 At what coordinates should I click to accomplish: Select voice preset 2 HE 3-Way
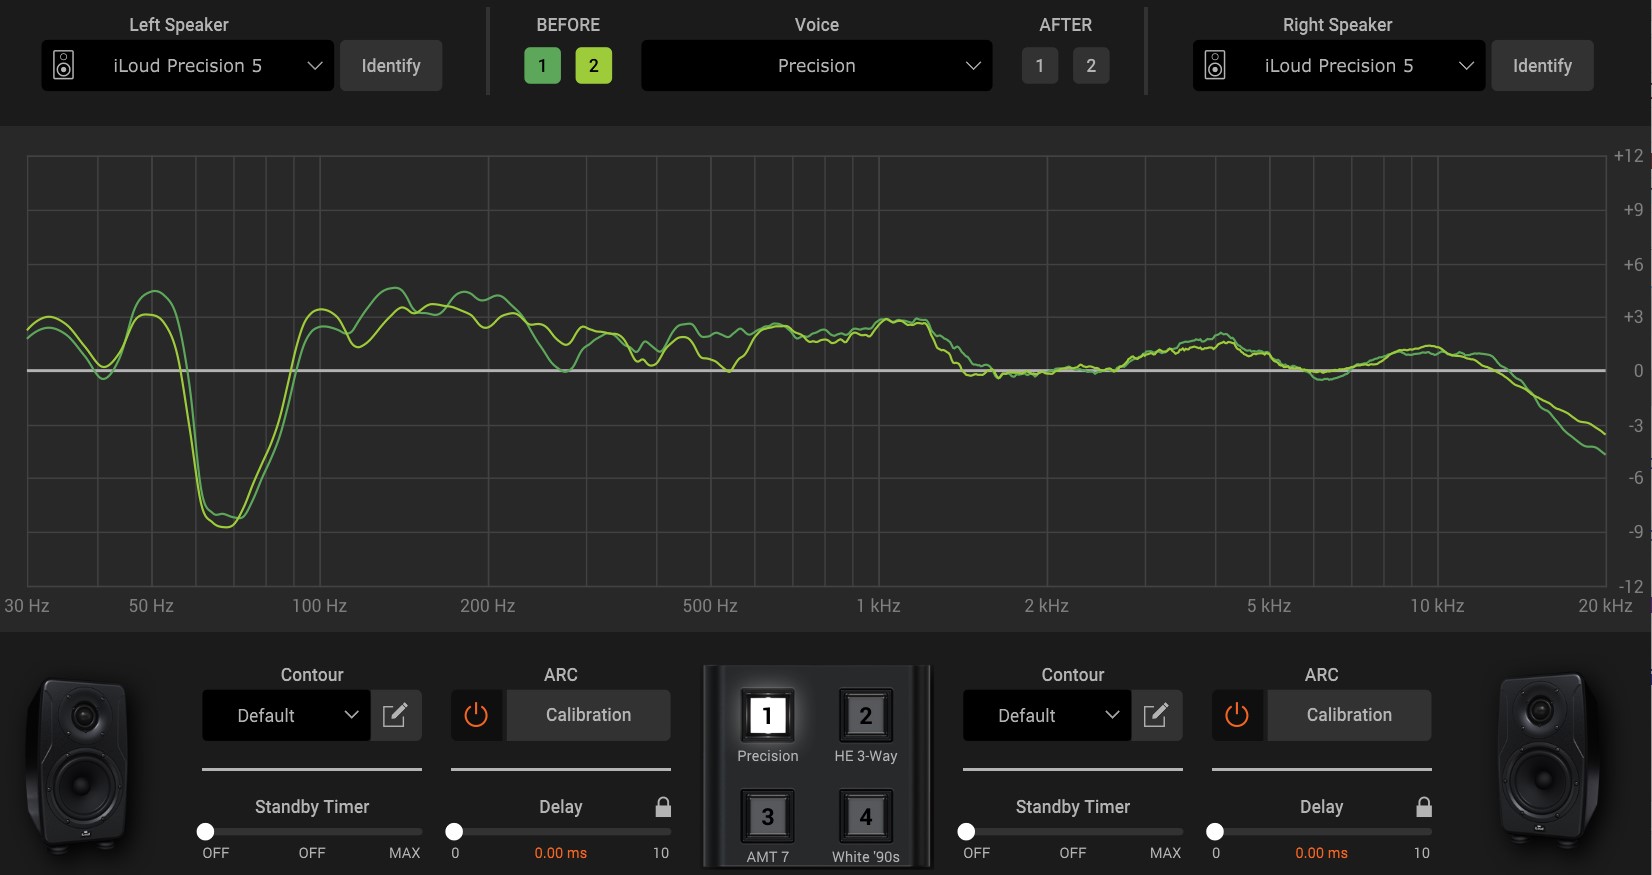(x=866, y=716)
